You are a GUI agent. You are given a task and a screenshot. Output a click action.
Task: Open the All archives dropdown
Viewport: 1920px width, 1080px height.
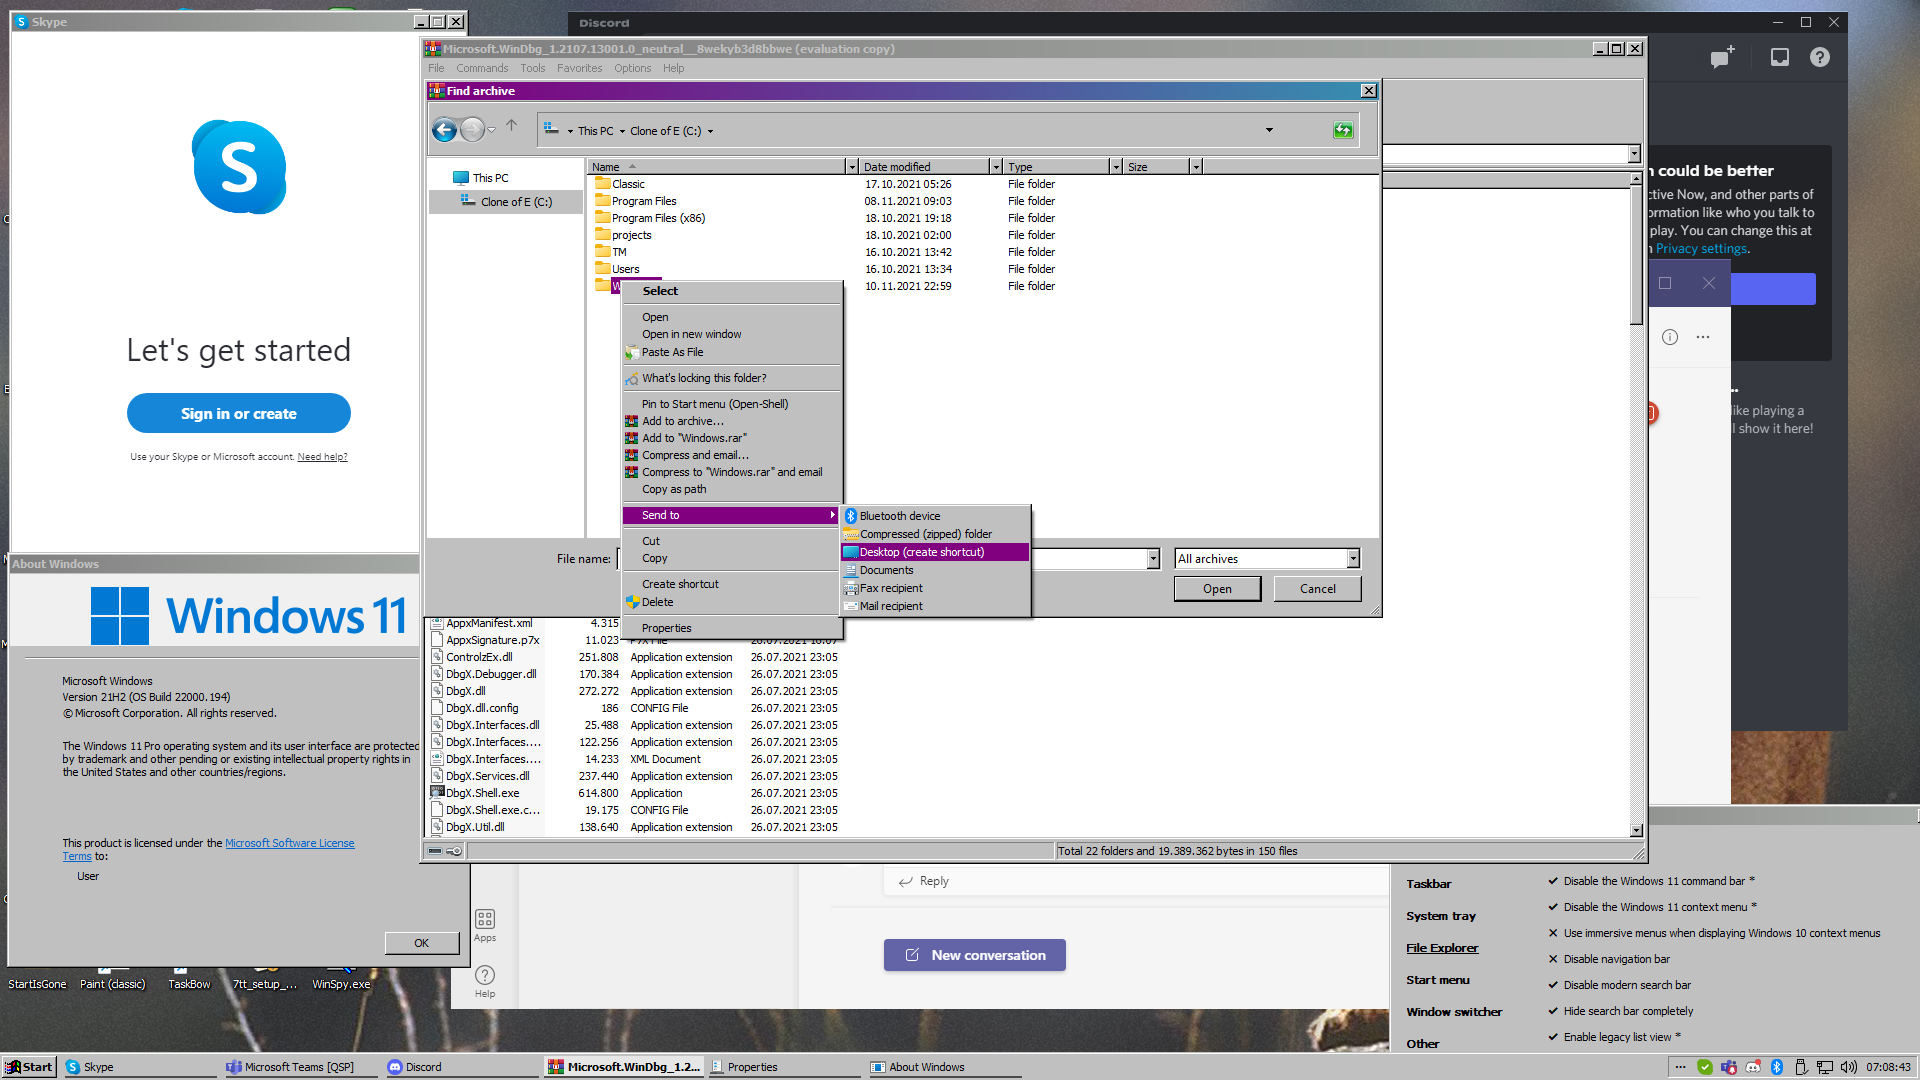[1352, 558]
